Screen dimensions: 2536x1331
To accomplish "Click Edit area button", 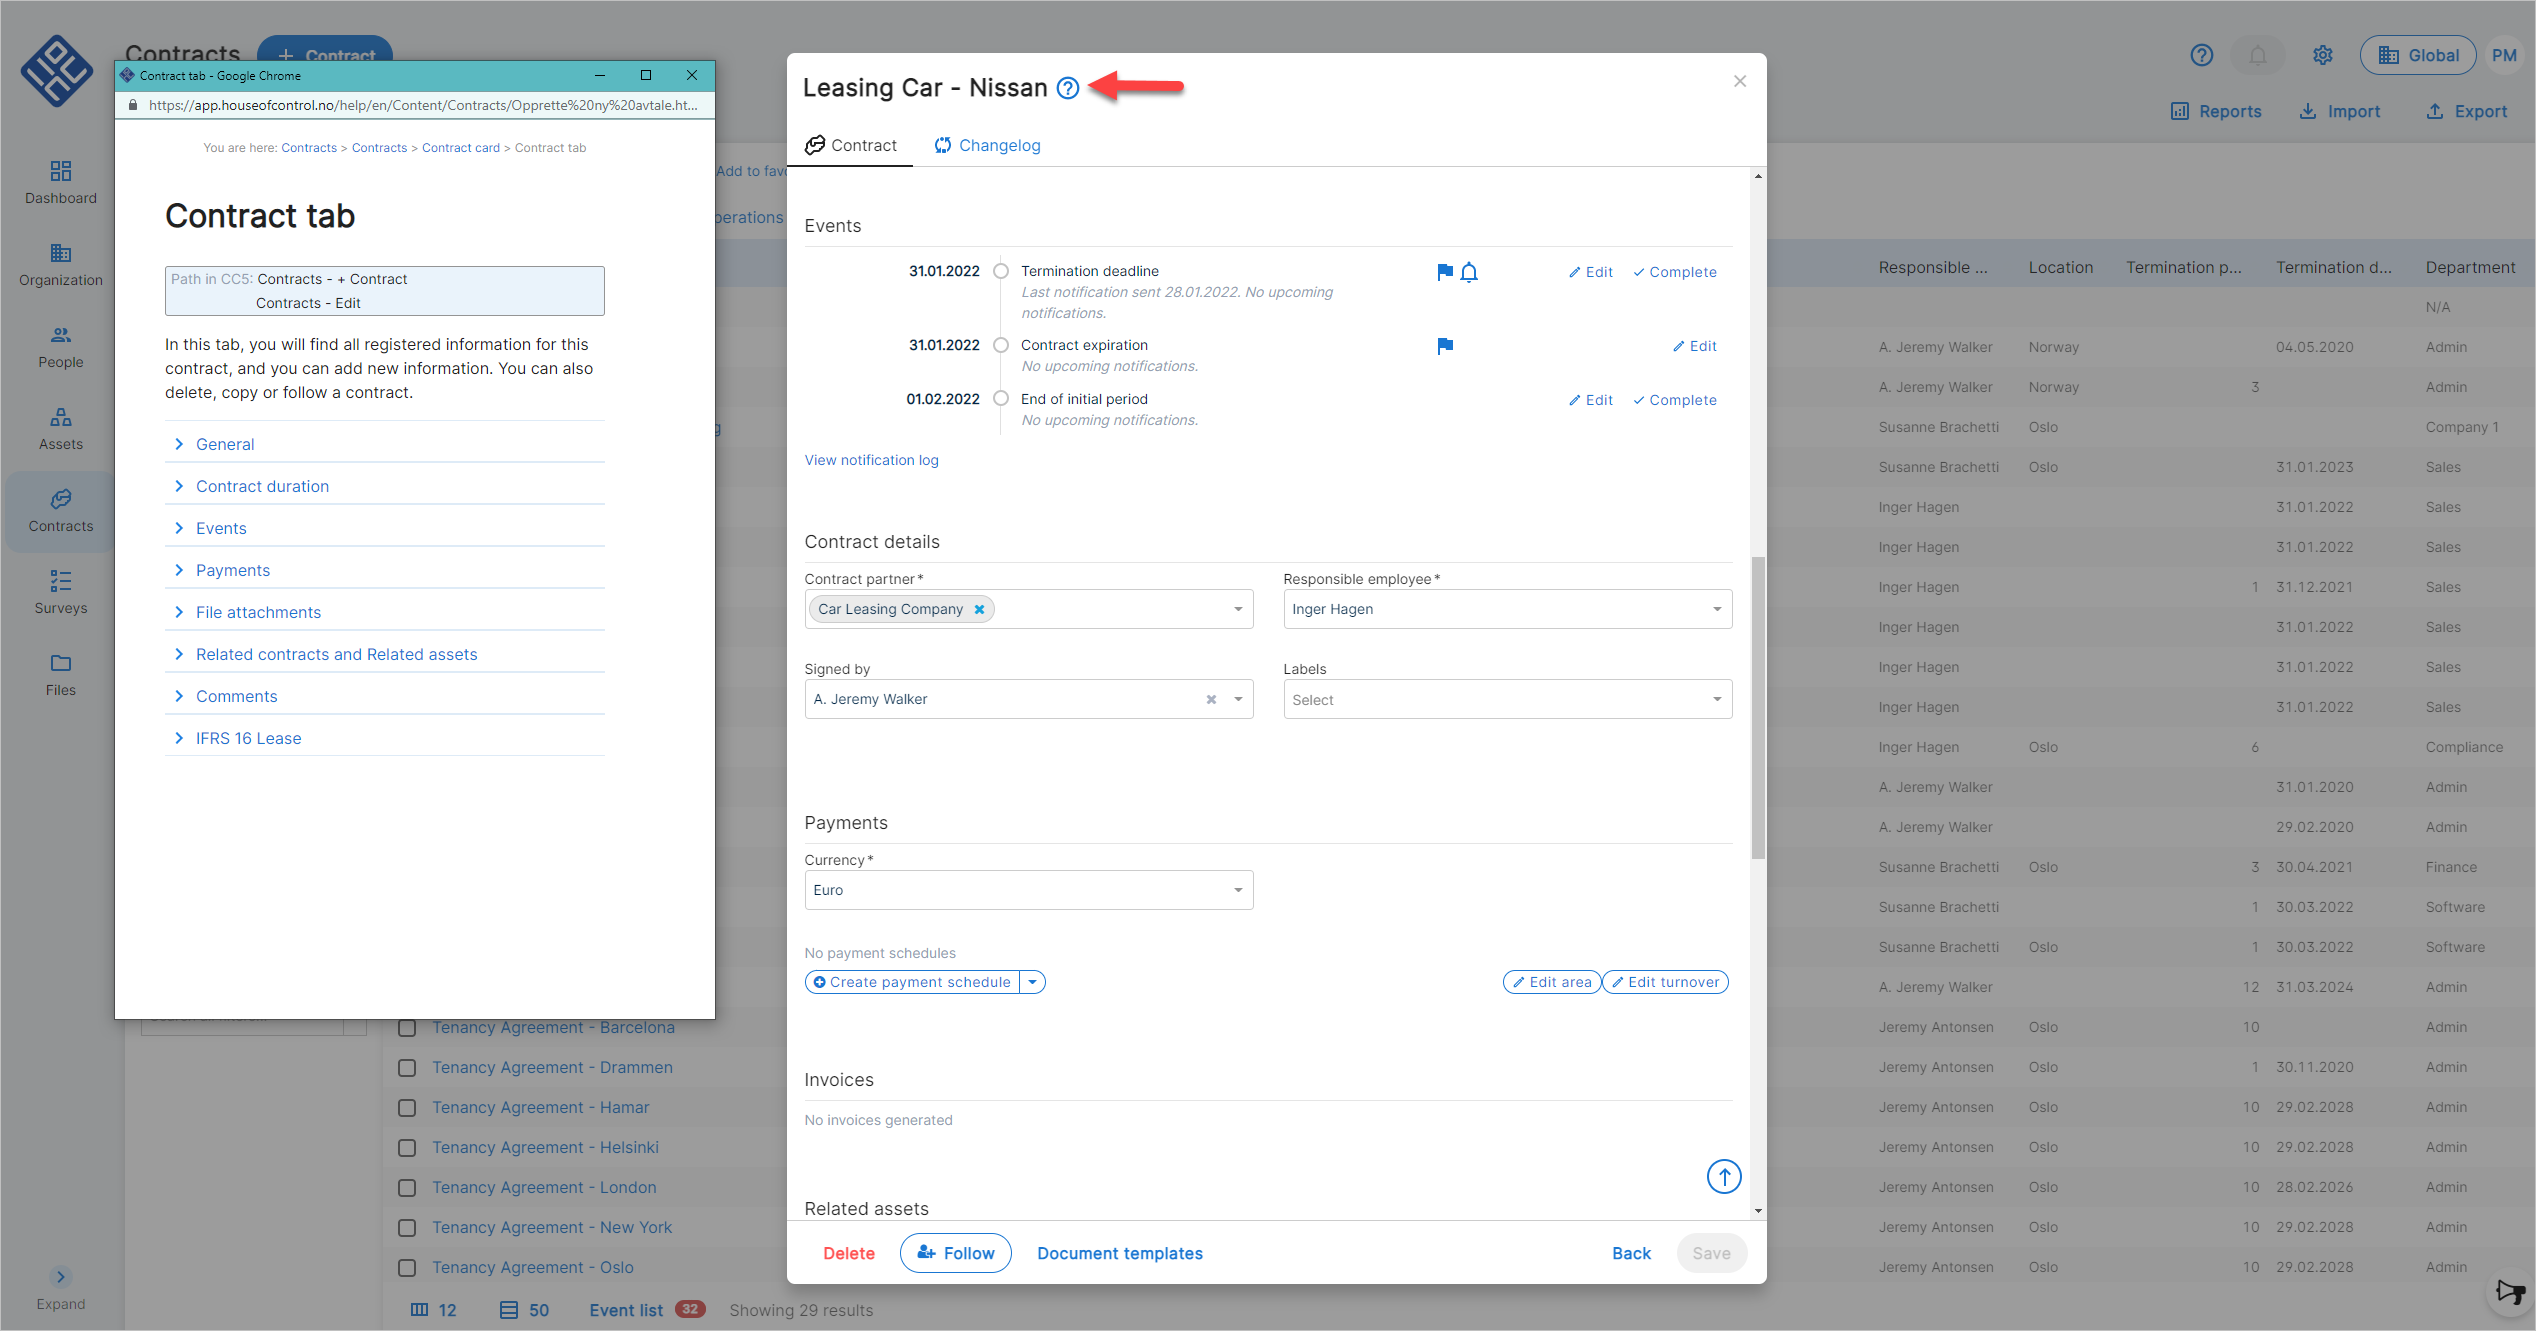I will (1552, 982).
